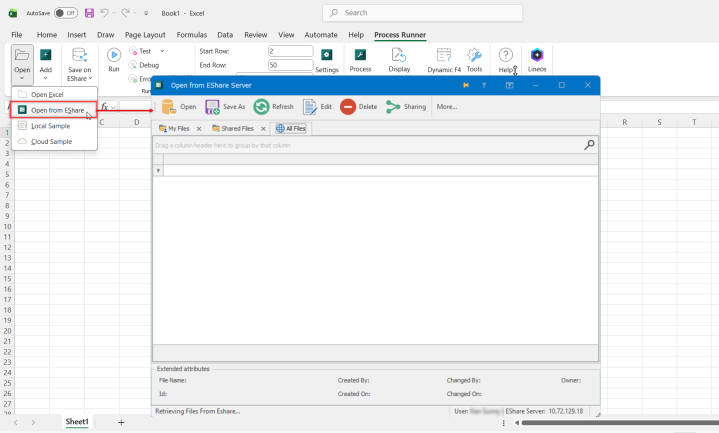Click the previous sheet navigation arrow

16,422
